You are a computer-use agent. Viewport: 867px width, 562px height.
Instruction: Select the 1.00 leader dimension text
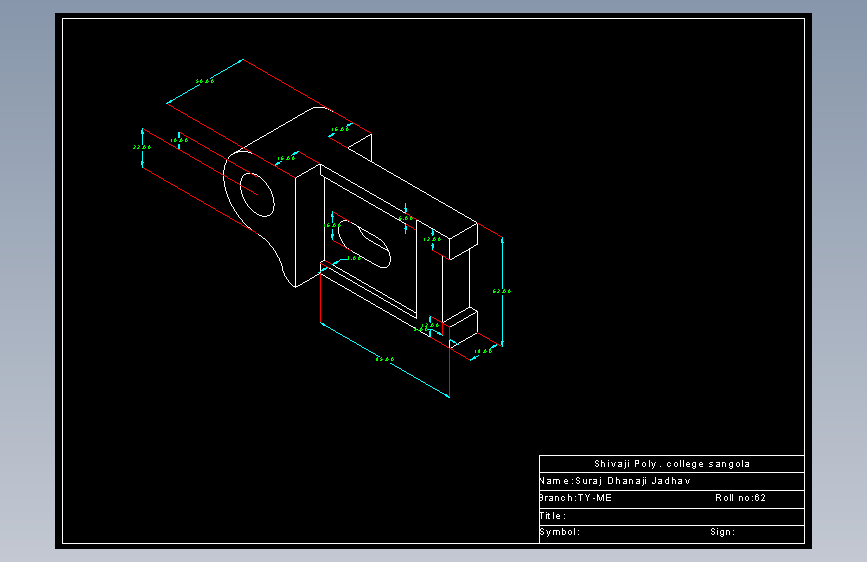(x=354, y=258)
